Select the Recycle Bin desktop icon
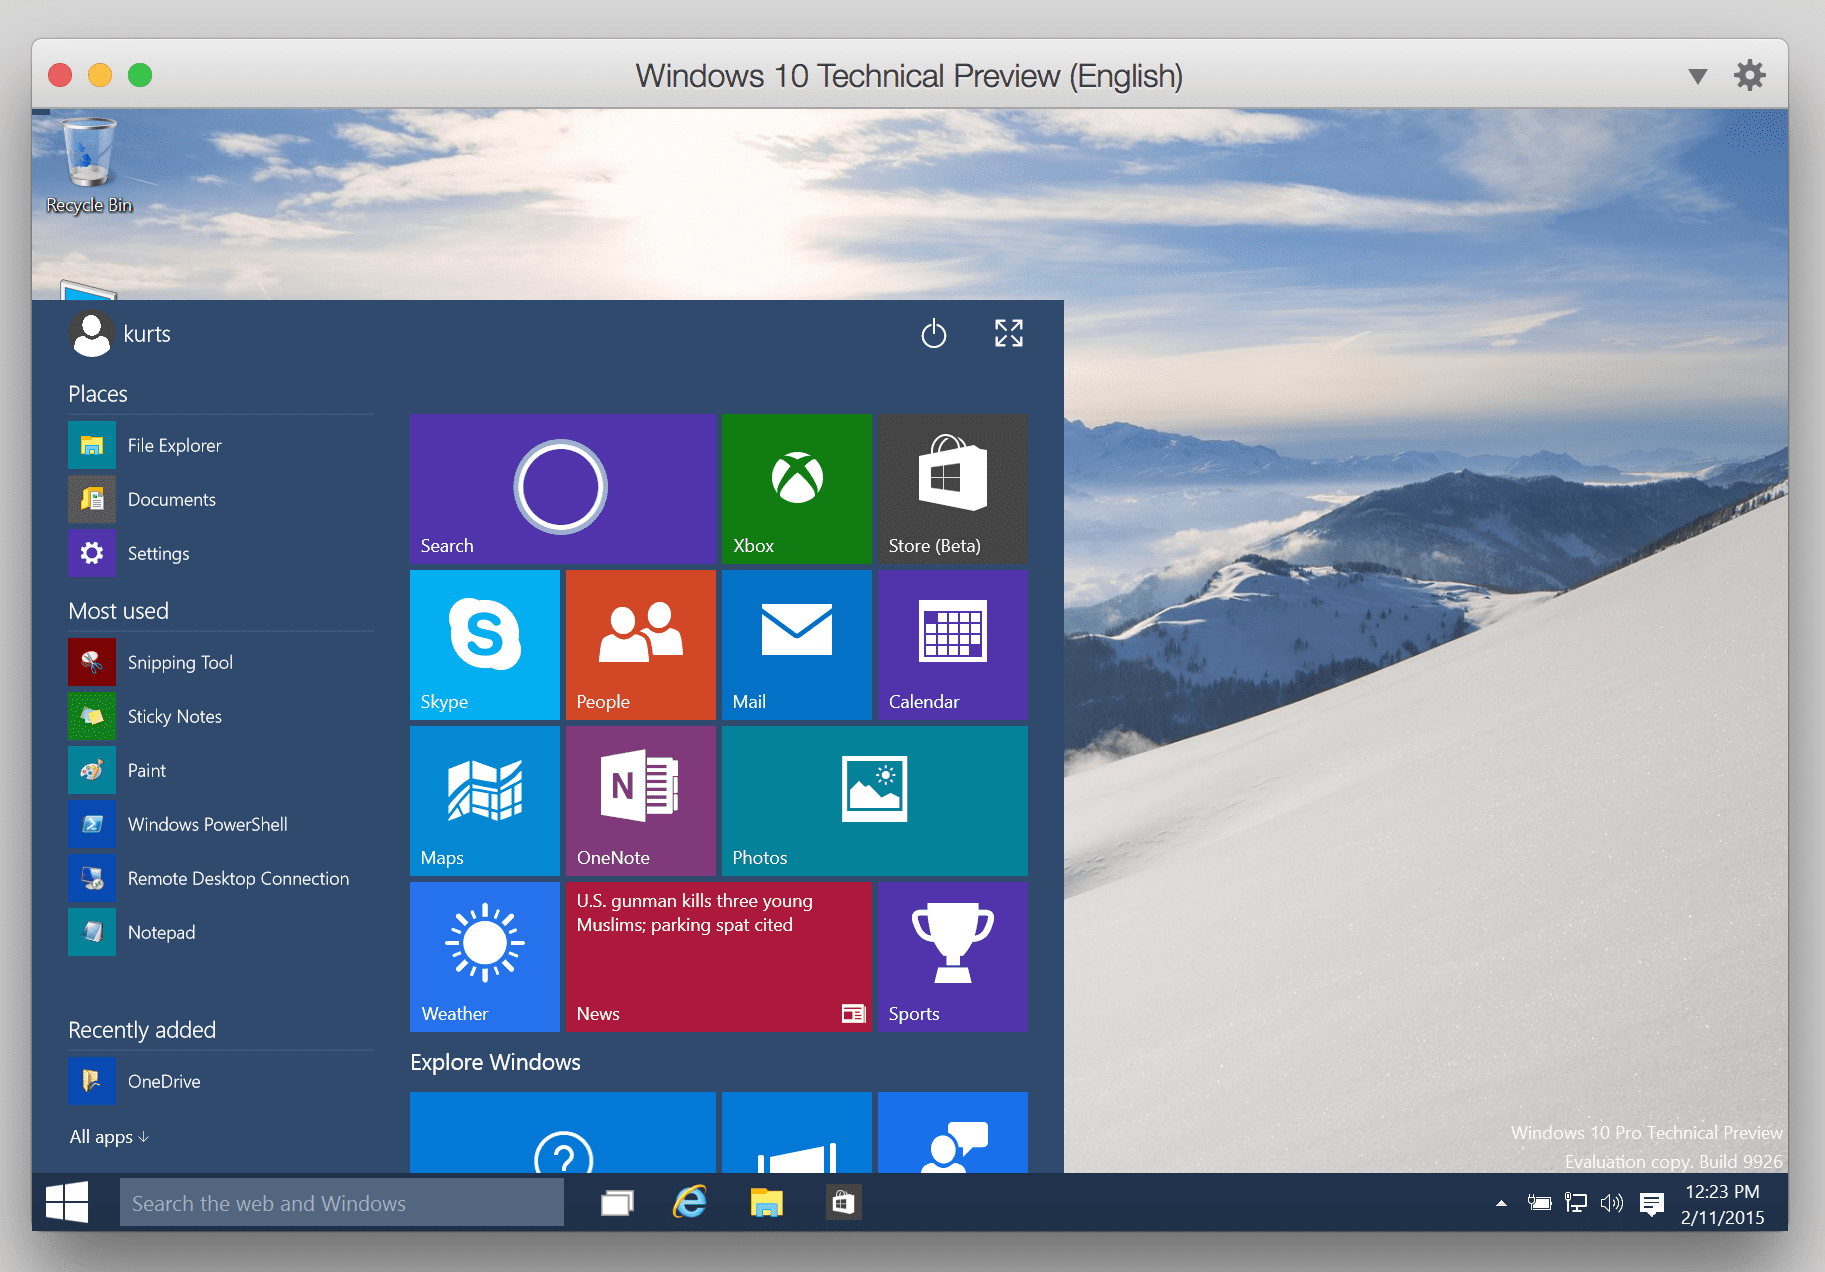This screenshot has width=1825, height=1272. [89, 166]
